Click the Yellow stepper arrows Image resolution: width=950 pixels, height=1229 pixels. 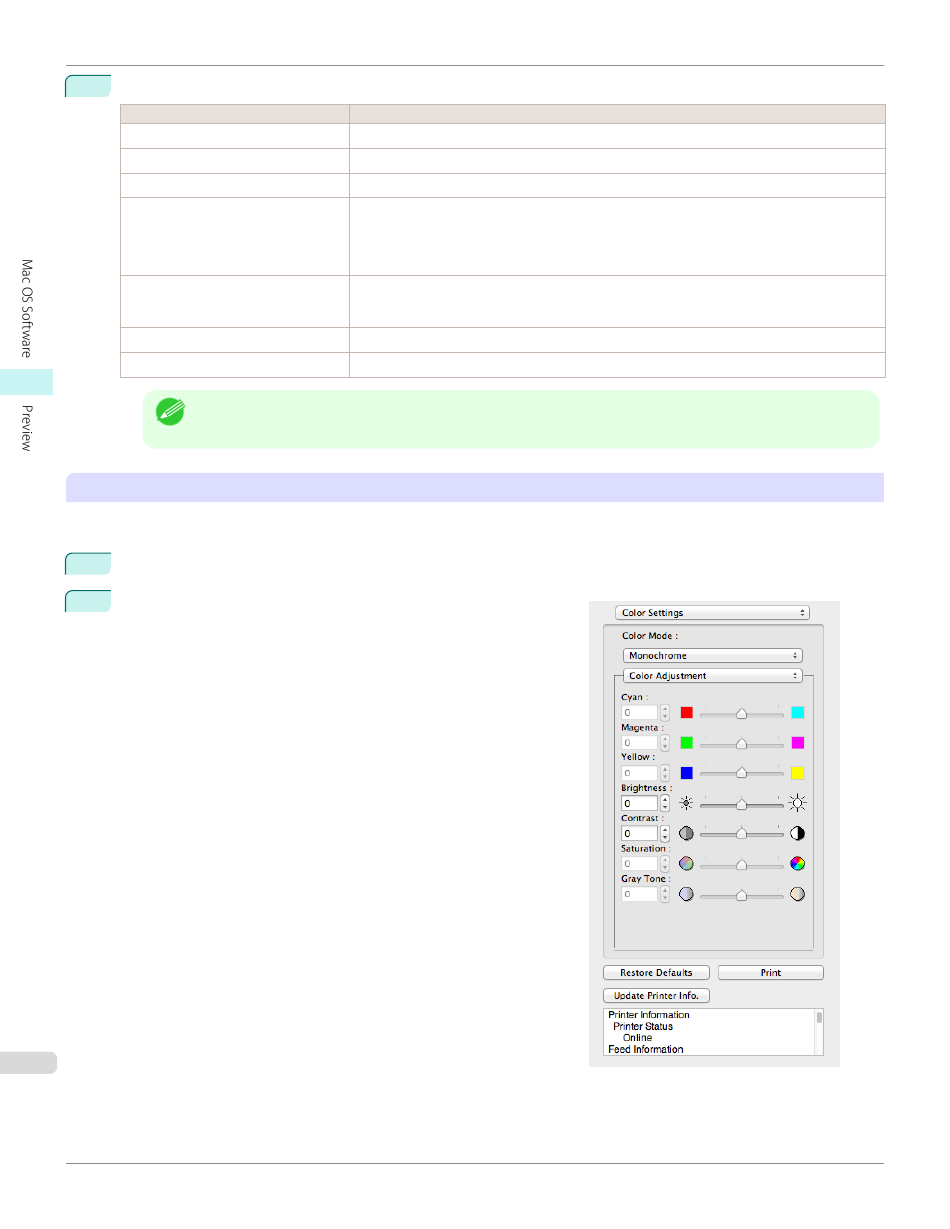(x=665, y=773)
